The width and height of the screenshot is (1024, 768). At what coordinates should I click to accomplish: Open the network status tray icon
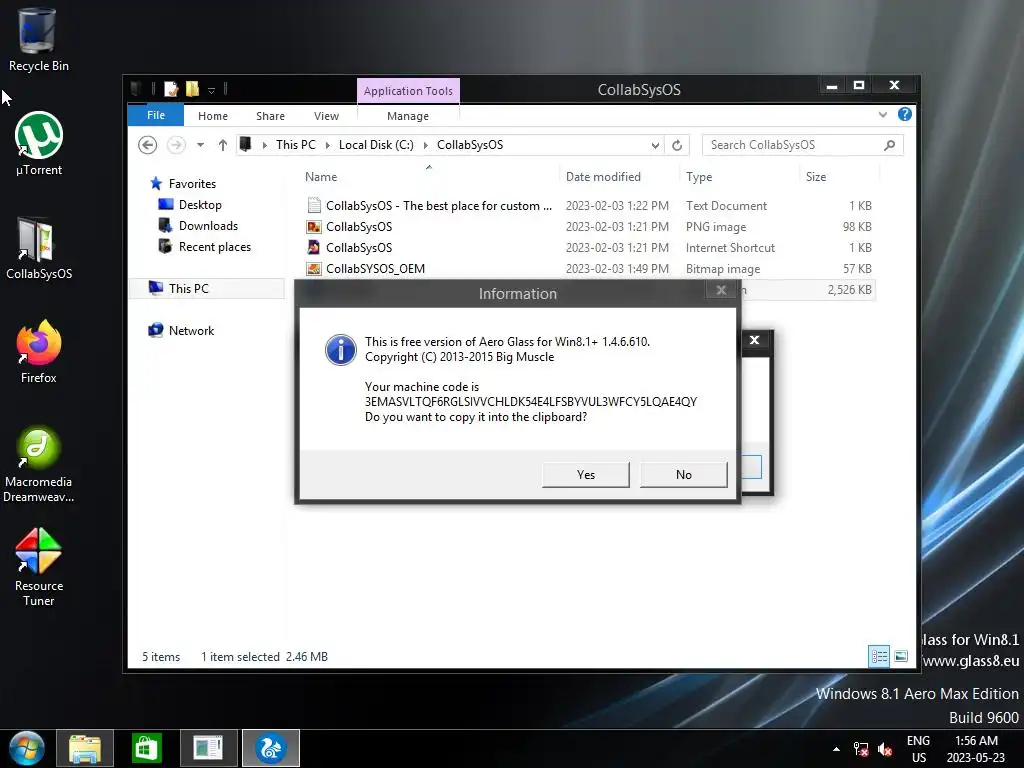tap(861, 749)
